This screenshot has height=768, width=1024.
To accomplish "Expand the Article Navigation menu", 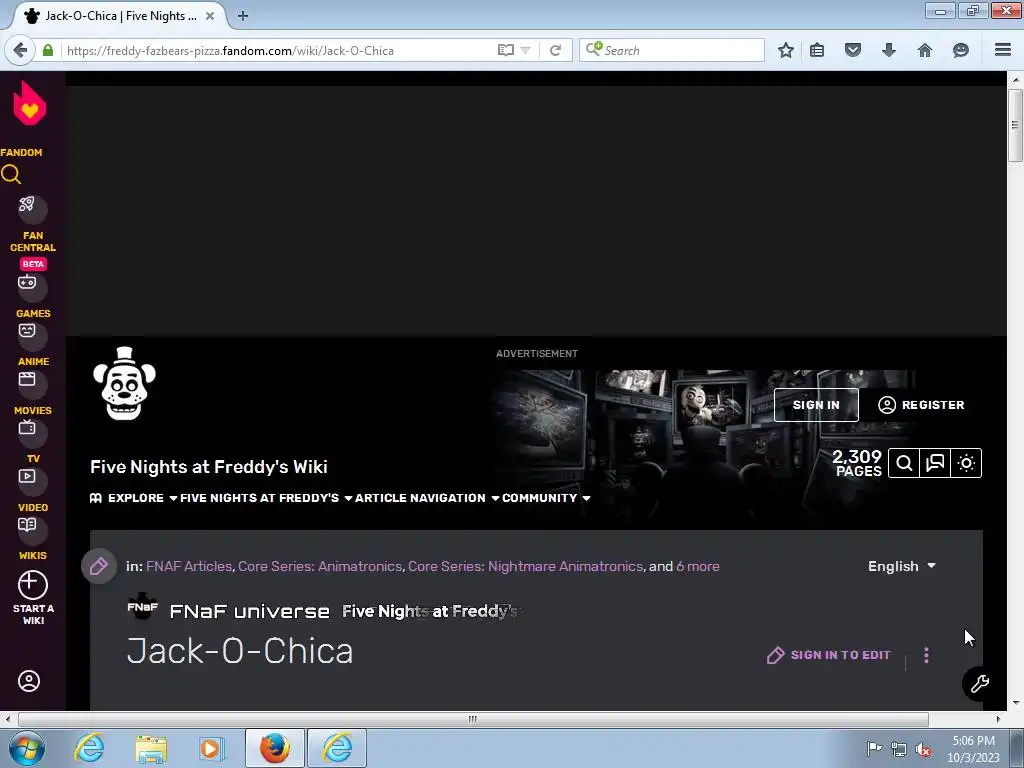I will [x=427, y=498].
